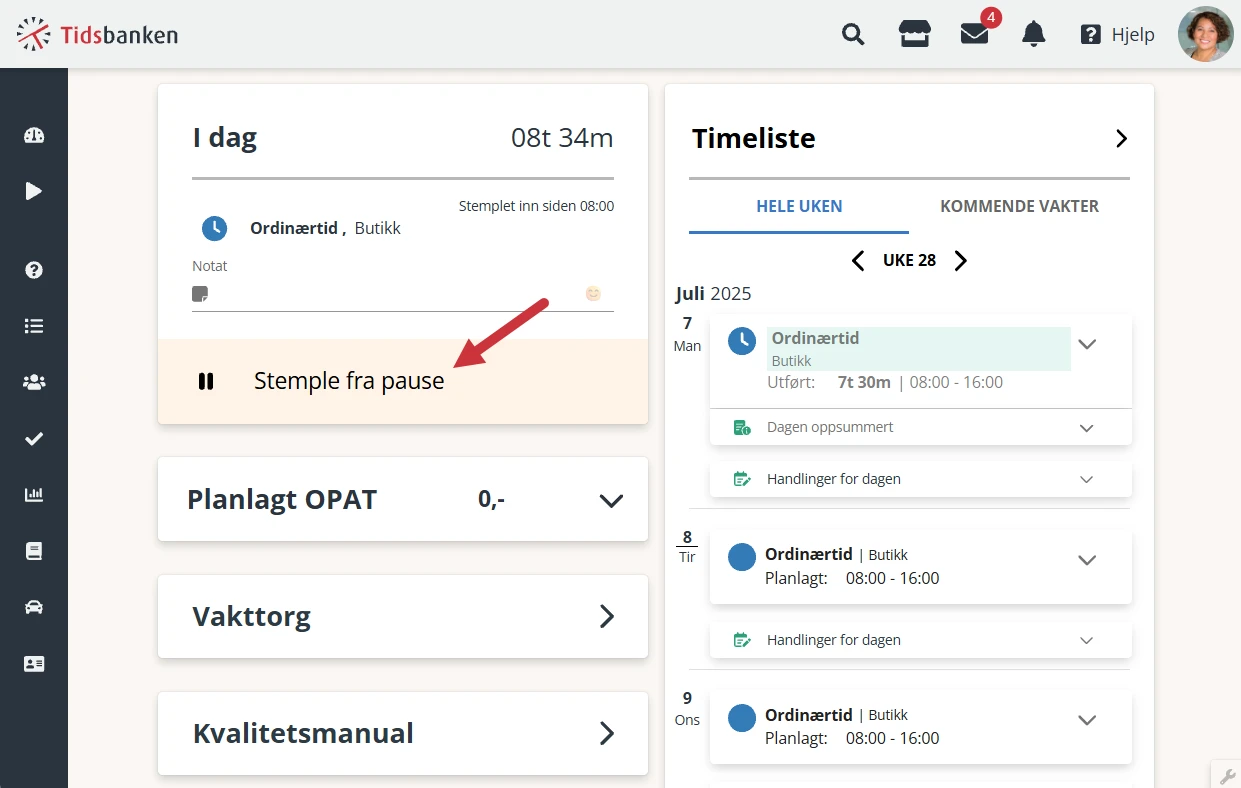
Task: Open the list icon in the sidebar
Action: (x=34, y=326)
